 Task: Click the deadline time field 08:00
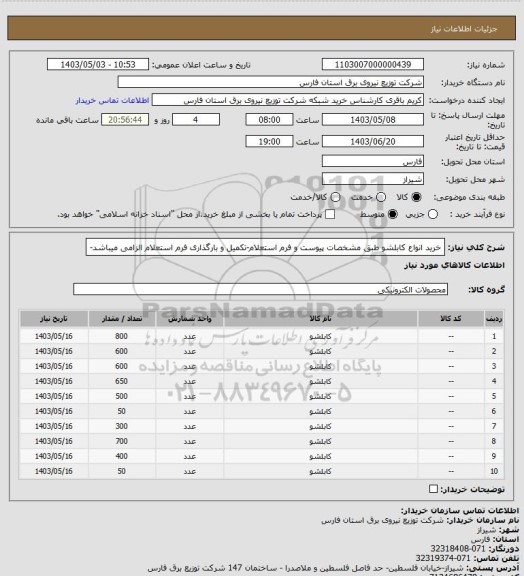pyautogui.click(x=269, y=120)
